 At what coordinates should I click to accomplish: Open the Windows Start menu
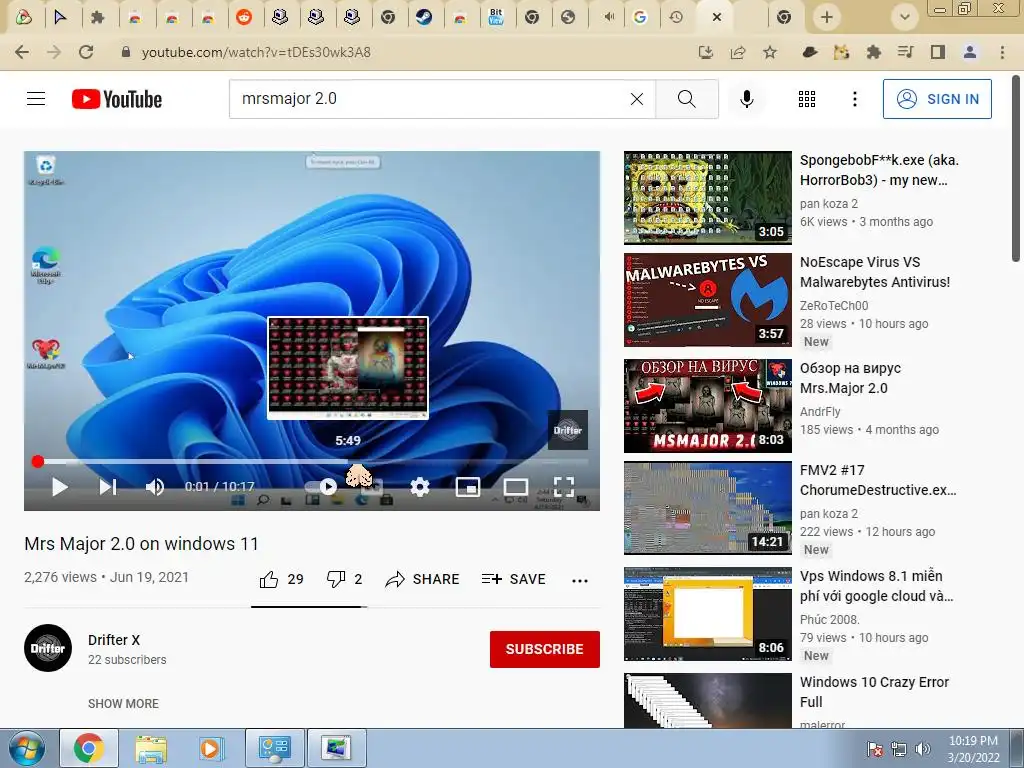(x=27, y=748)
